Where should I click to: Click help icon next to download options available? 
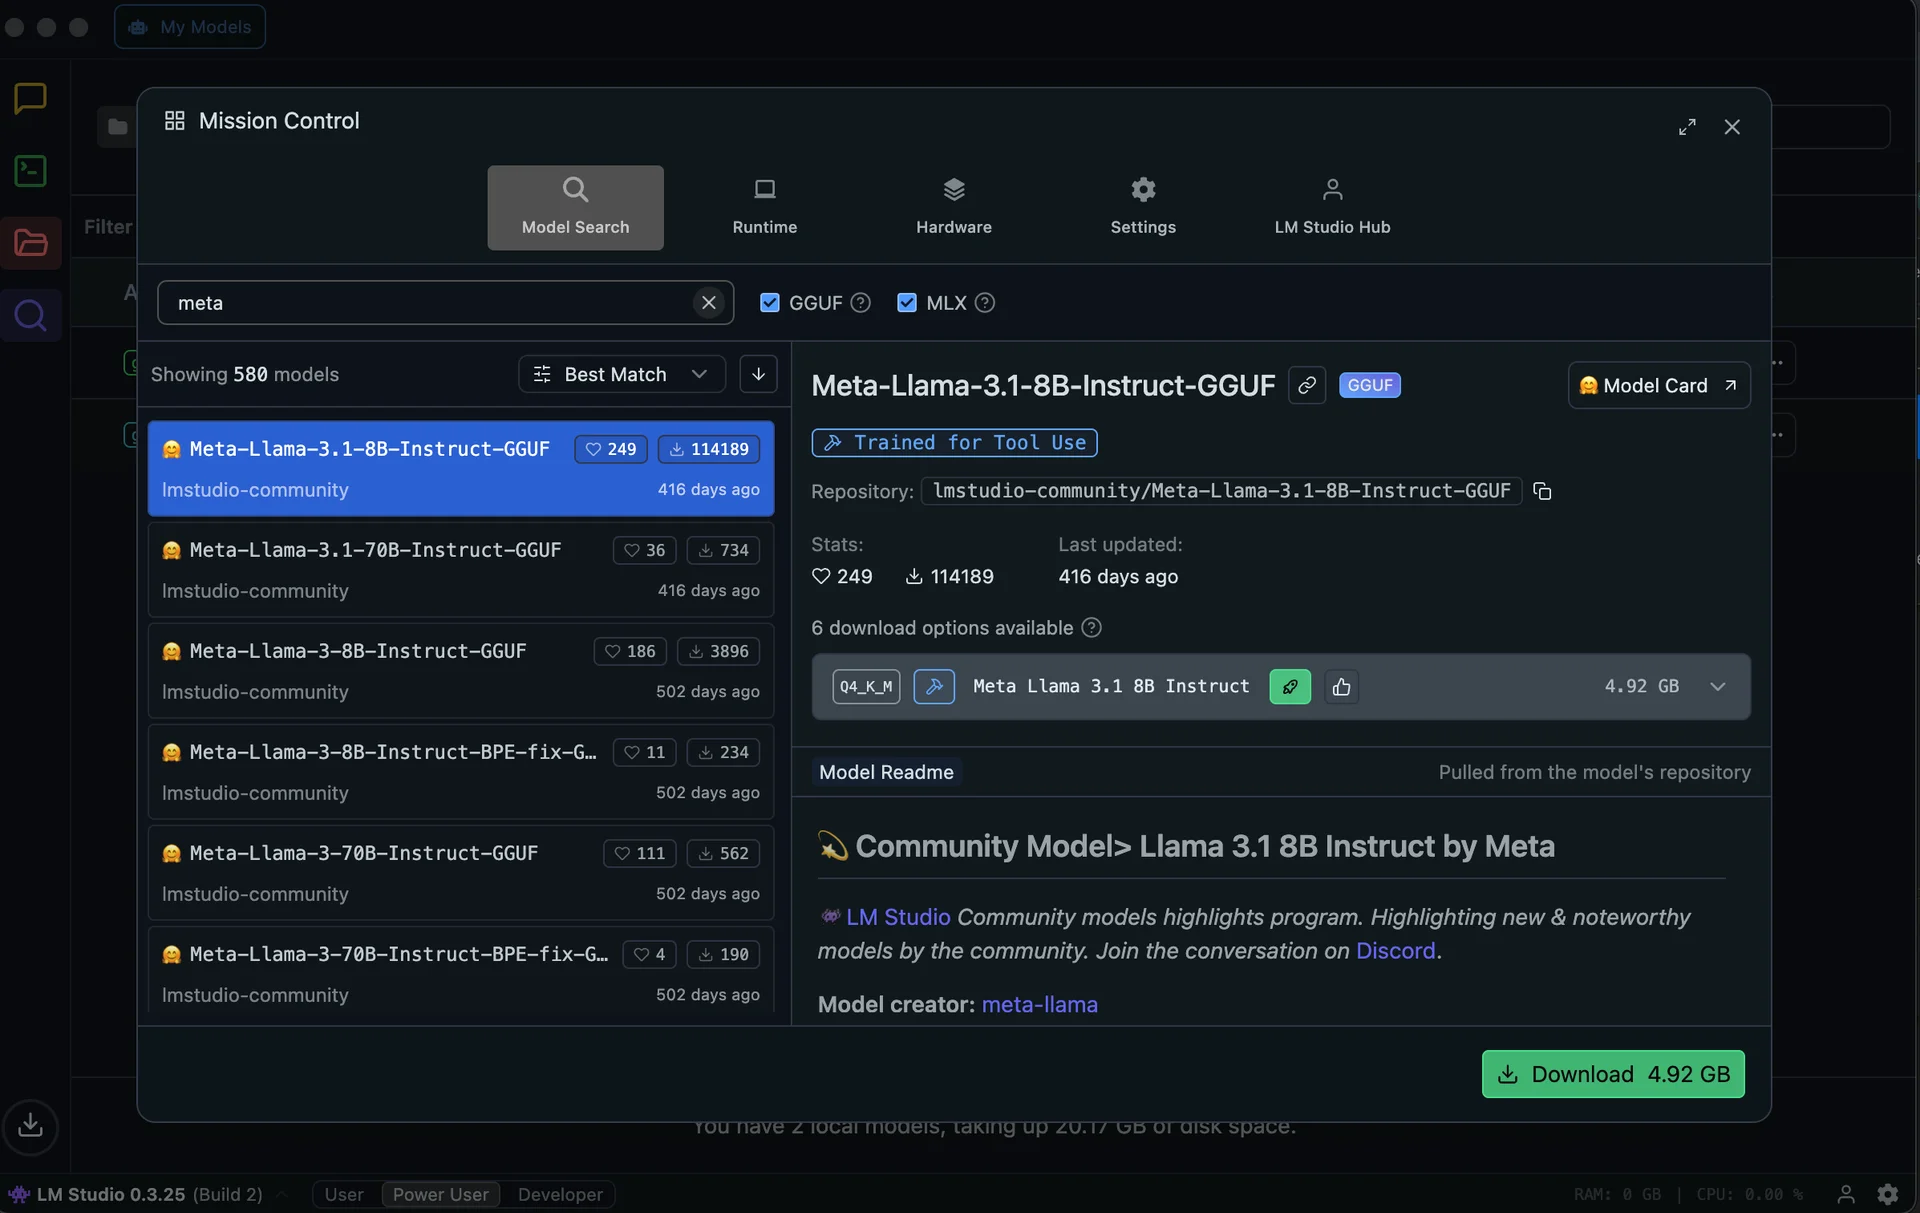pos(1091,628)
